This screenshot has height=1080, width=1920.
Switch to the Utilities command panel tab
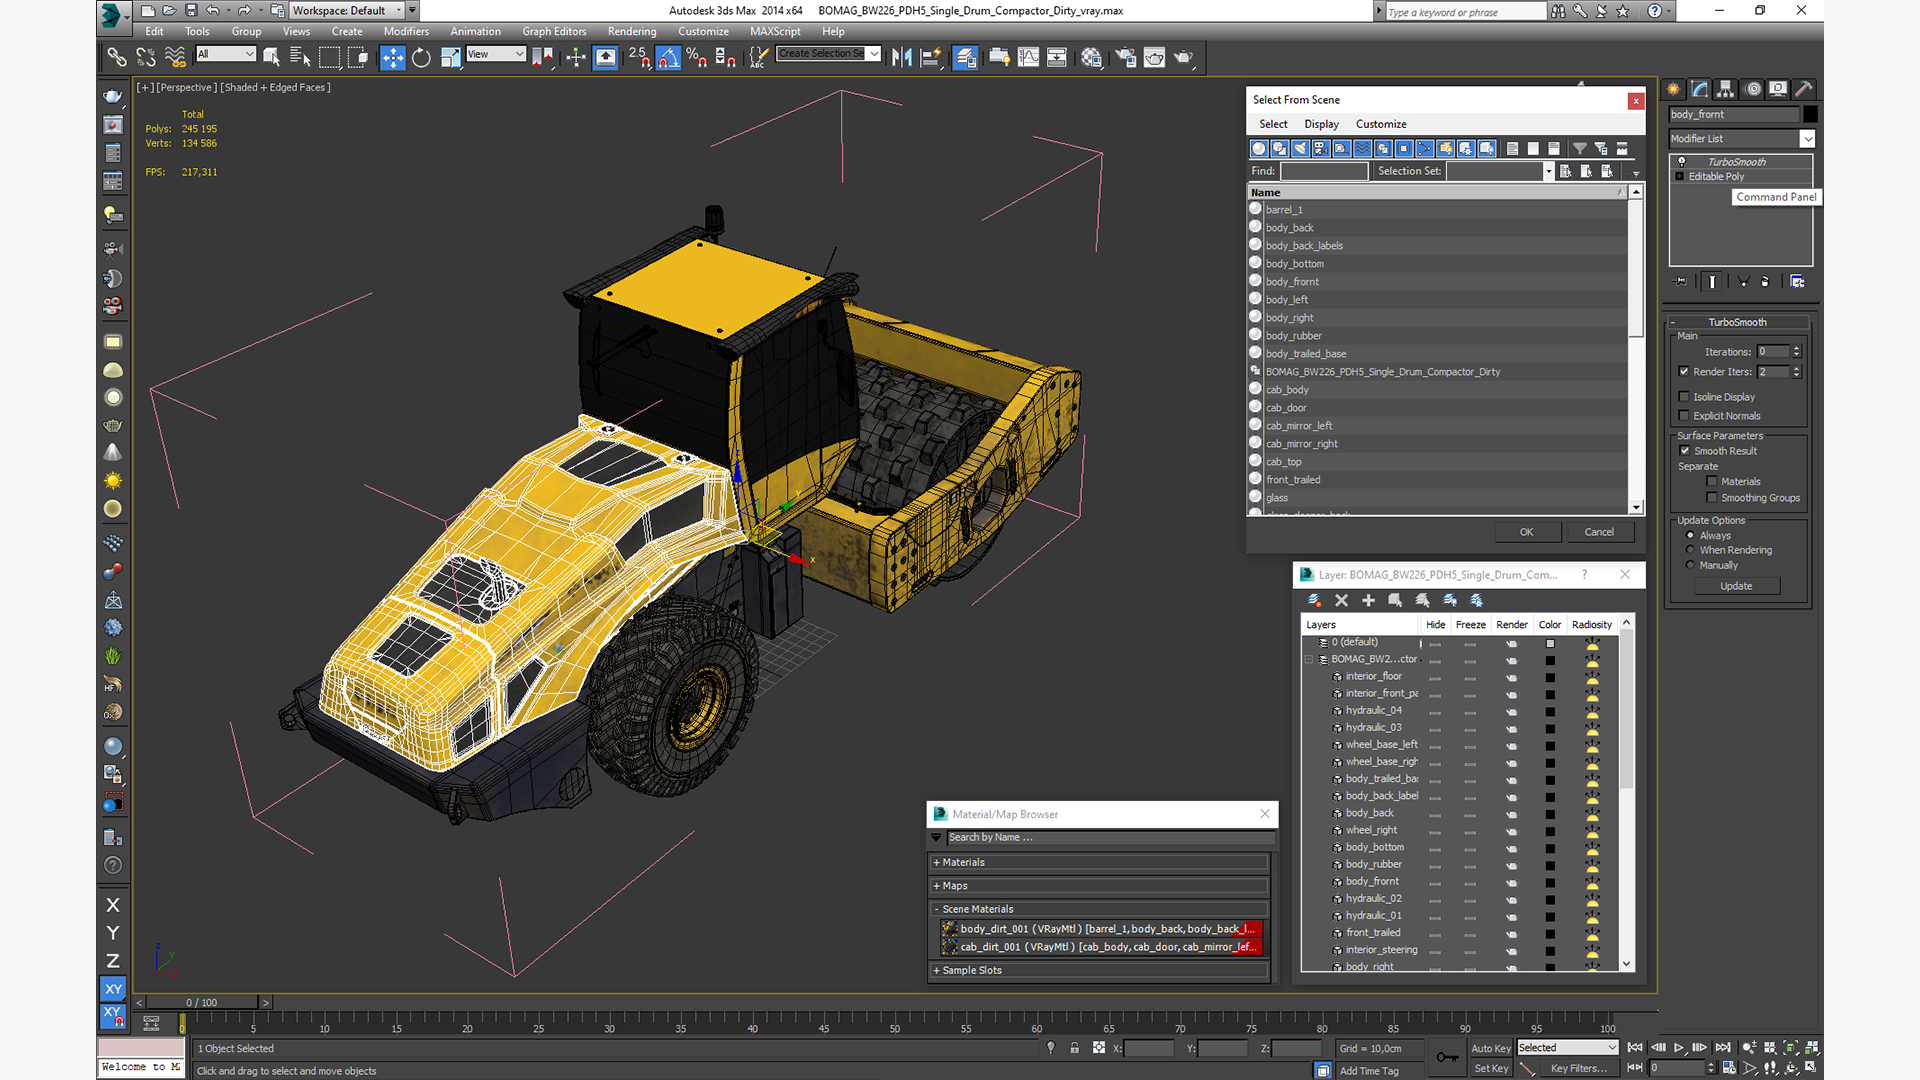(1803, 89)
